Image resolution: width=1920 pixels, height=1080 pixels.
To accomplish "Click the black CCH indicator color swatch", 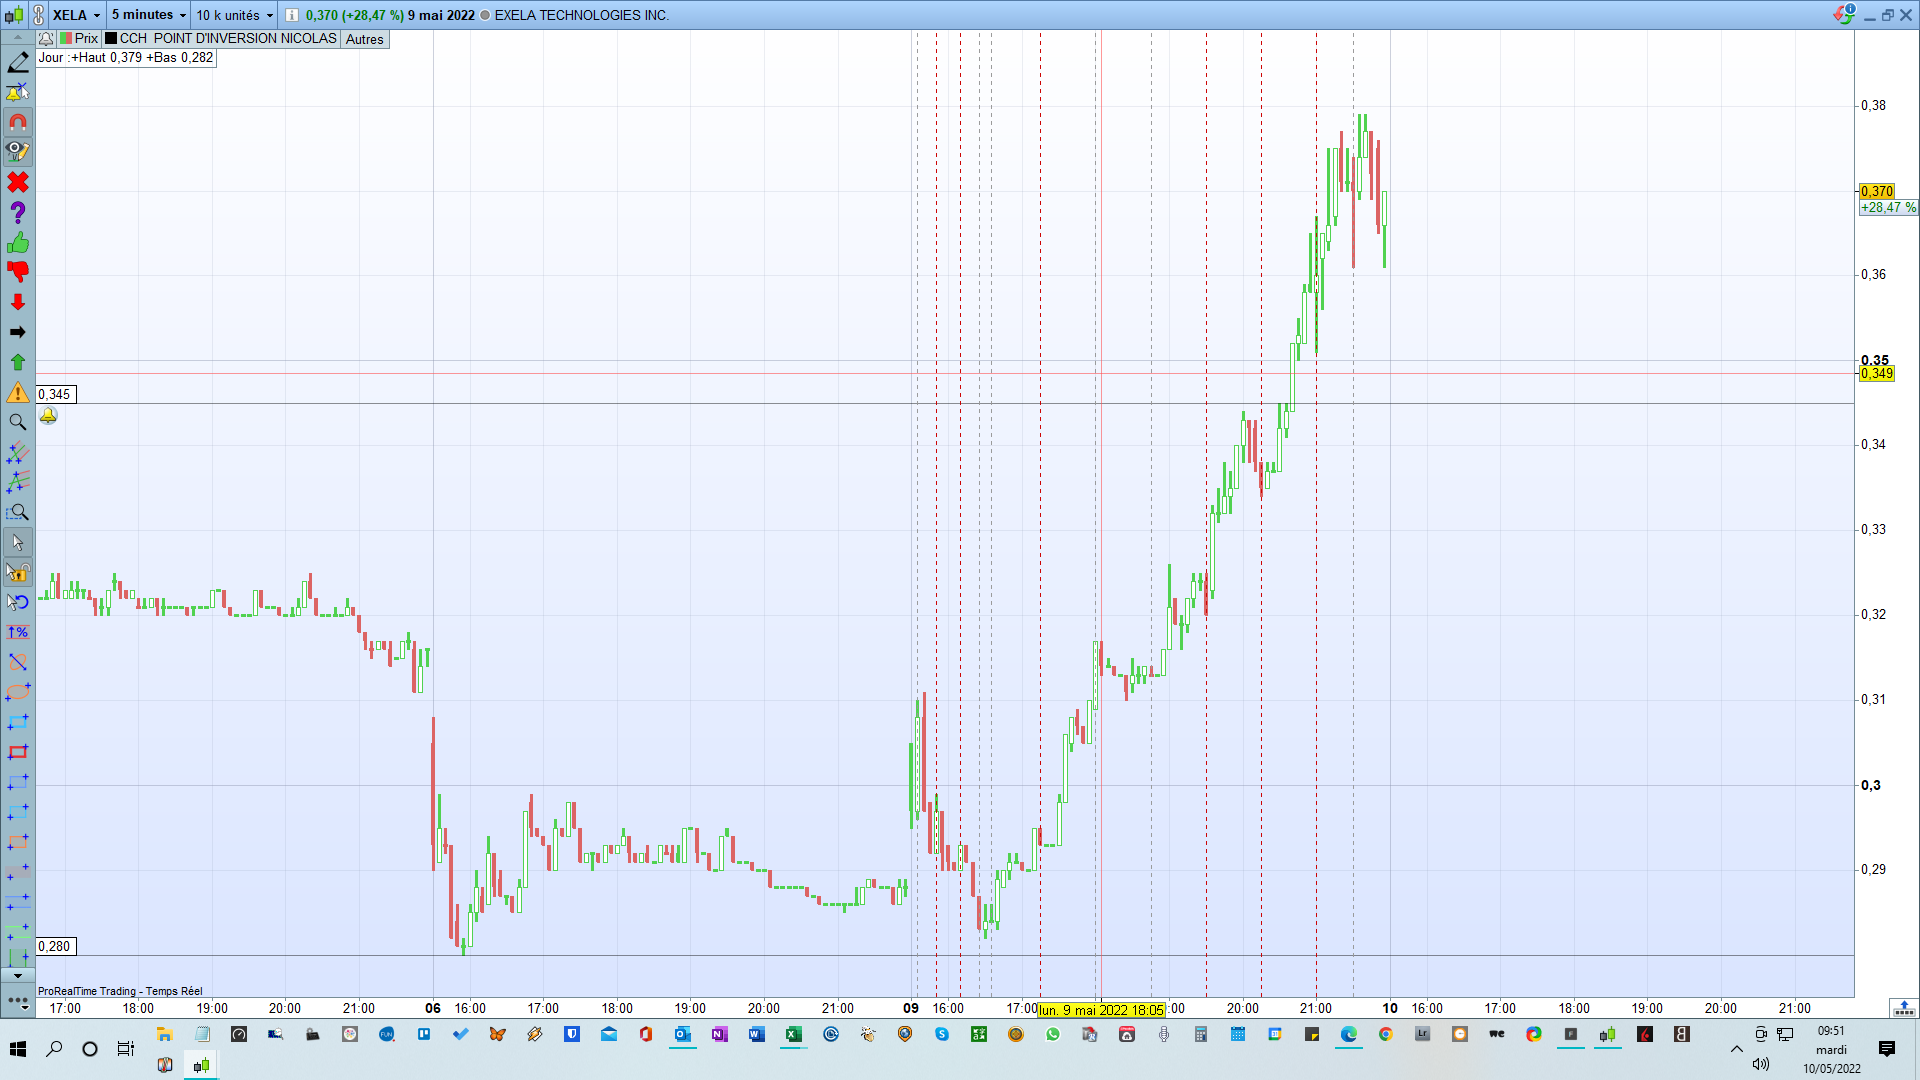I will [111, 39].
